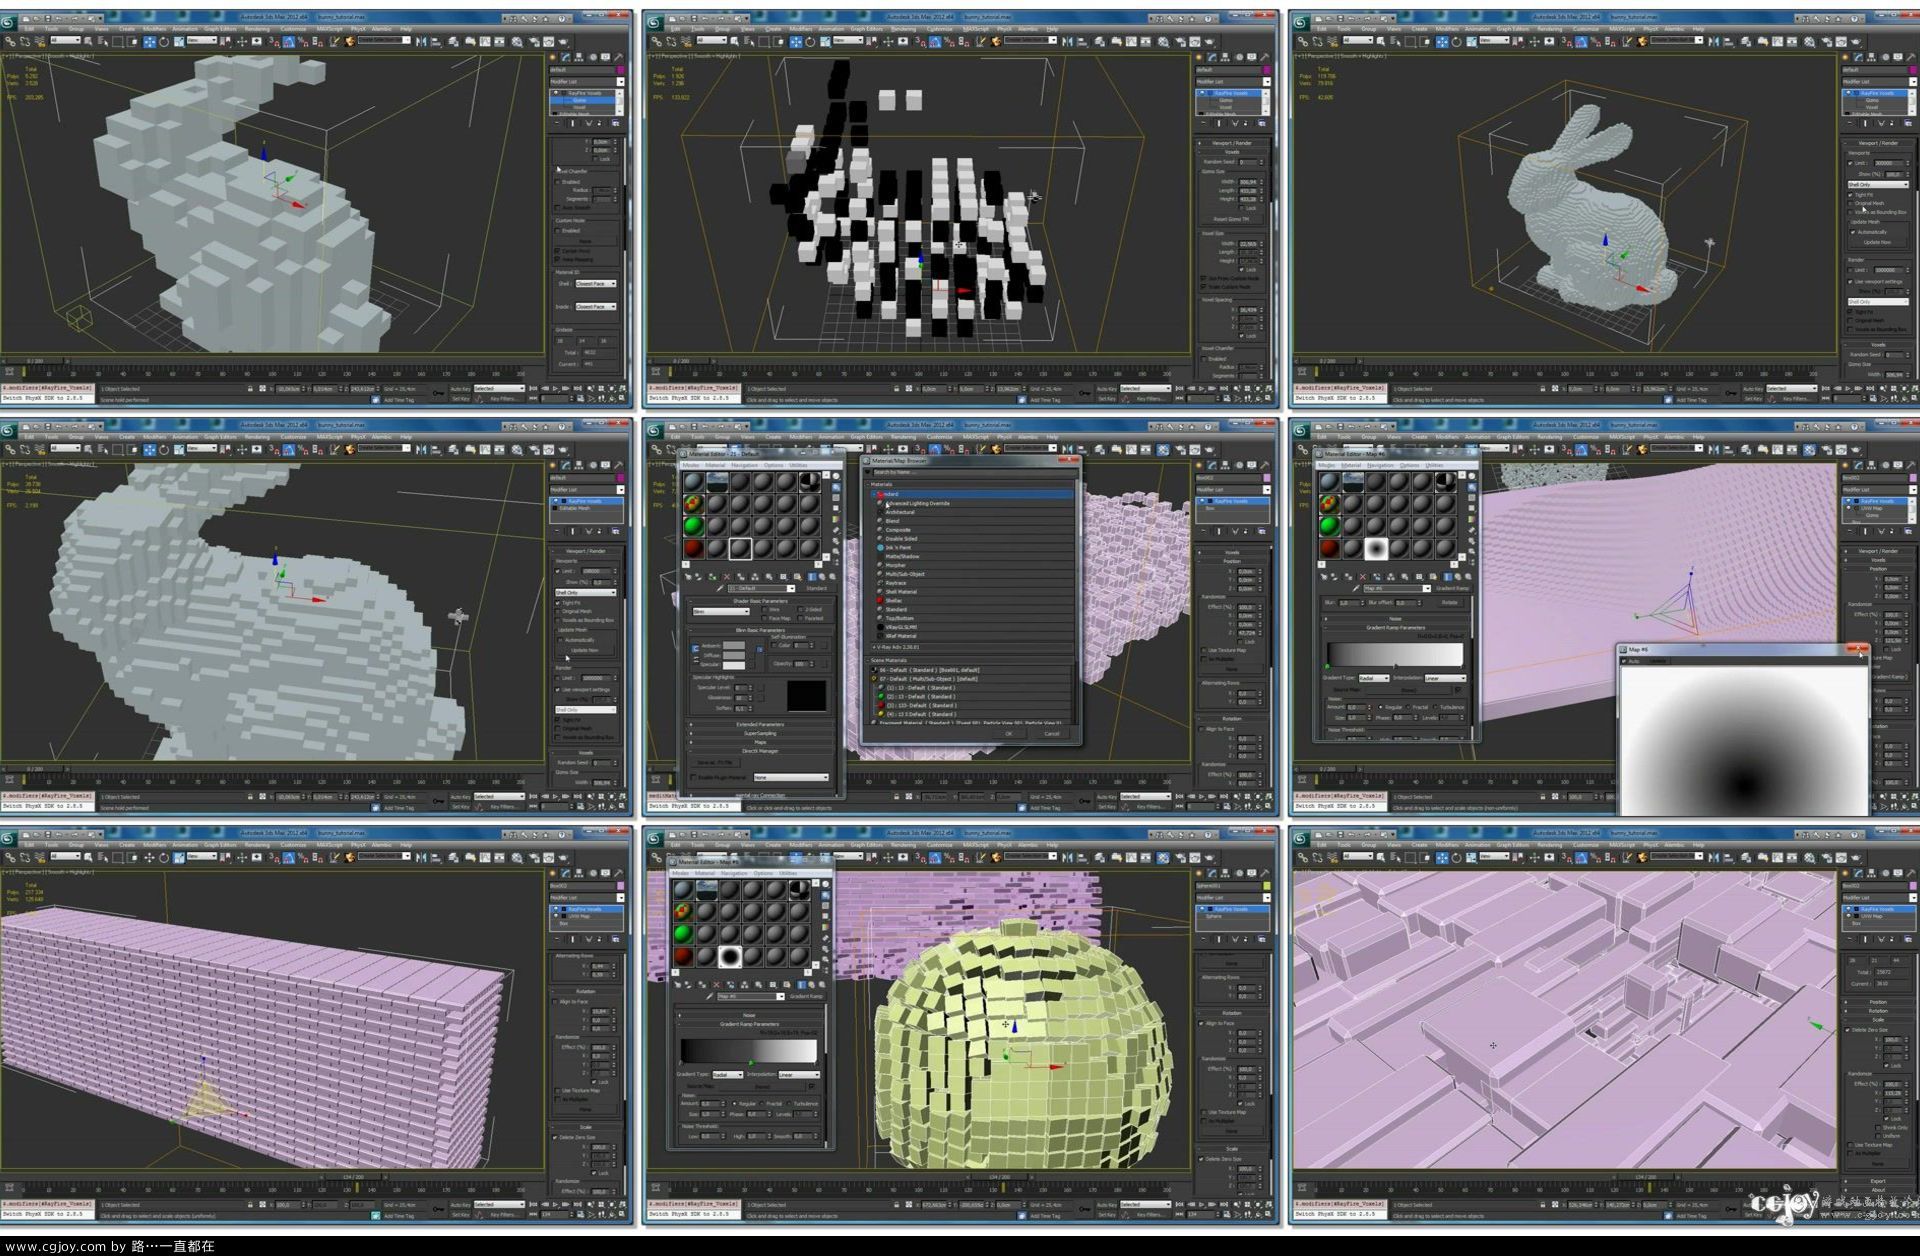This screenshot has width=1920, height=1256.
Task: Toggle Contain Pivot checkbox in coarse bunny window
Action: tap(557, 251)
